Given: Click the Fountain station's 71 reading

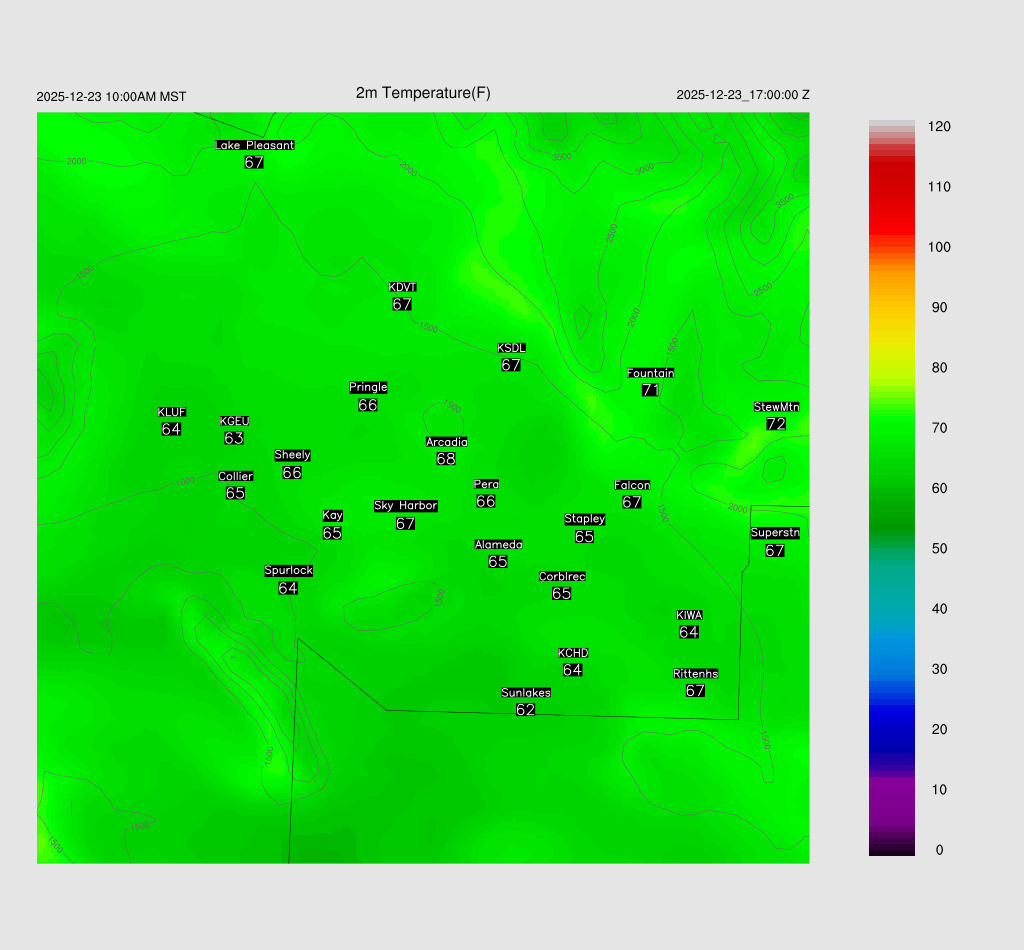Looking at the screenshot, I should pyautogui.click(x=650, y=390).
